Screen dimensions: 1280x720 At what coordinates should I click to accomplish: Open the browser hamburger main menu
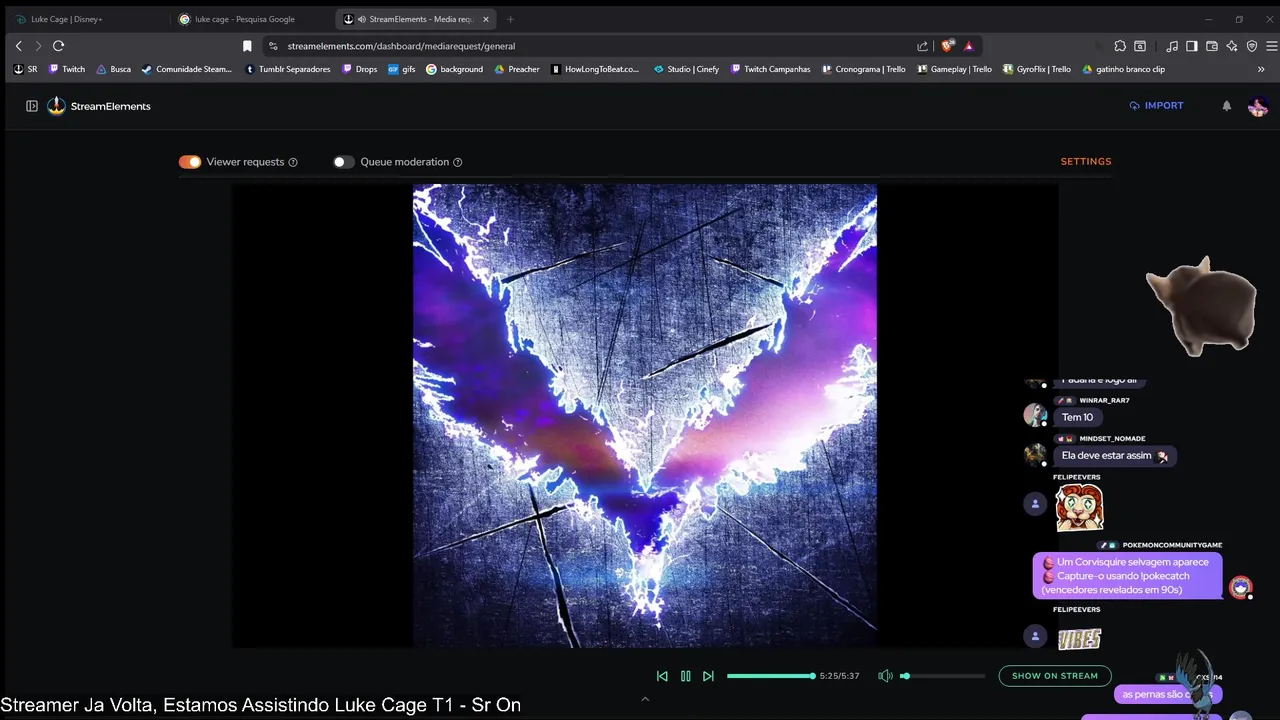[x=1272, y=46]
